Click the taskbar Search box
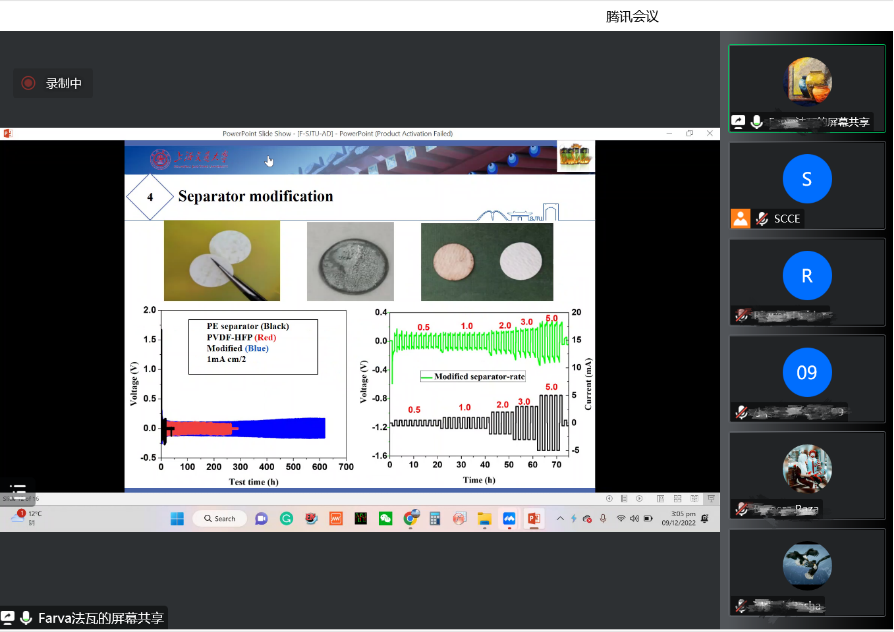 tap(218, 518)
